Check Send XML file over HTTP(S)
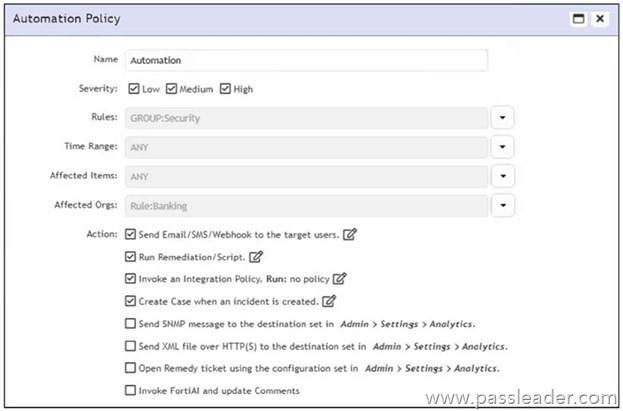The width and height of the screenshot is (623, 411). 132,346
